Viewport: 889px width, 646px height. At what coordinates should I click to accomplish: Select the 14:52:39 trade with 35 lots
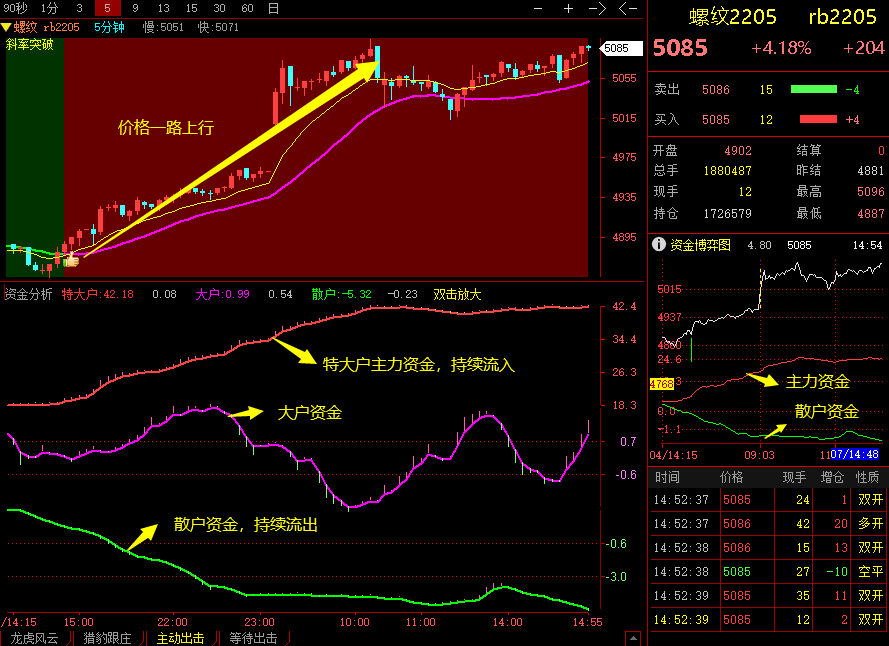coord(768,596)
